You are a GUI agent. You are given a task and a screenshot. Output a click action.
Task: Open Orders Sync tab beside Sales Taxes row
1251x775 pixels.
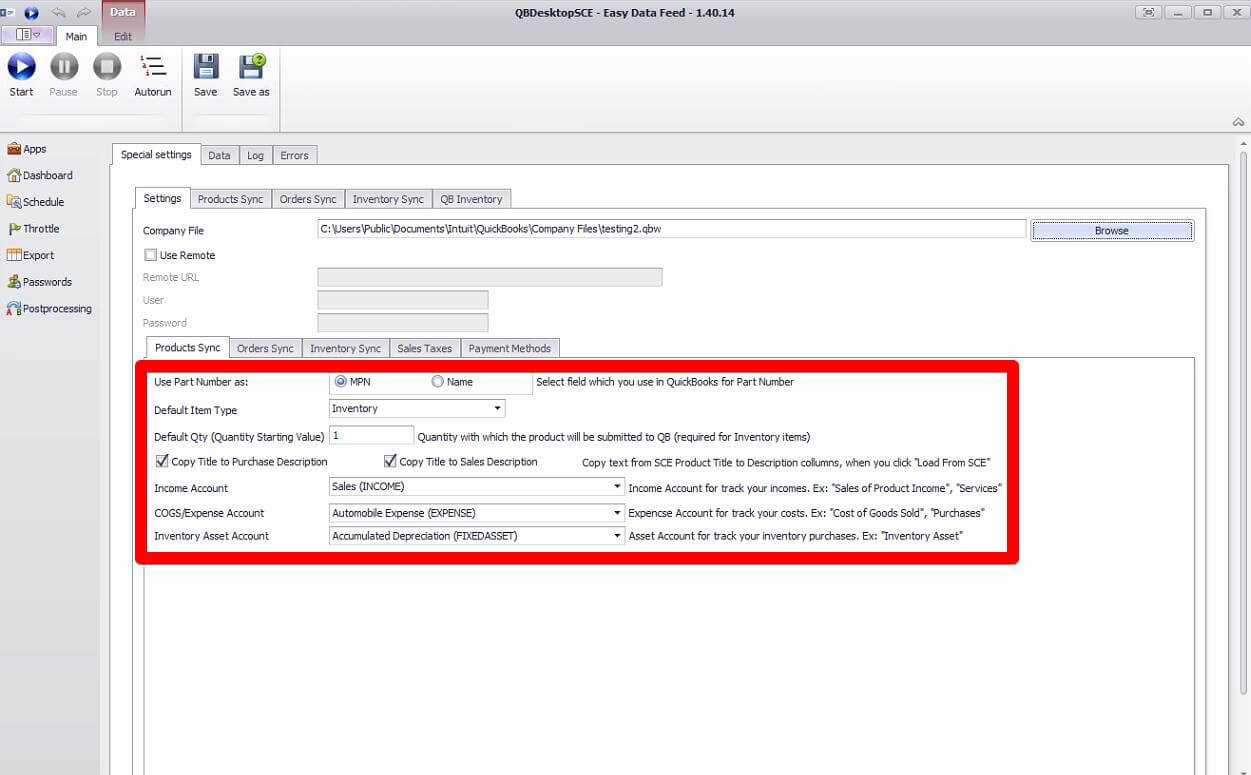click(x=265, y=348)
